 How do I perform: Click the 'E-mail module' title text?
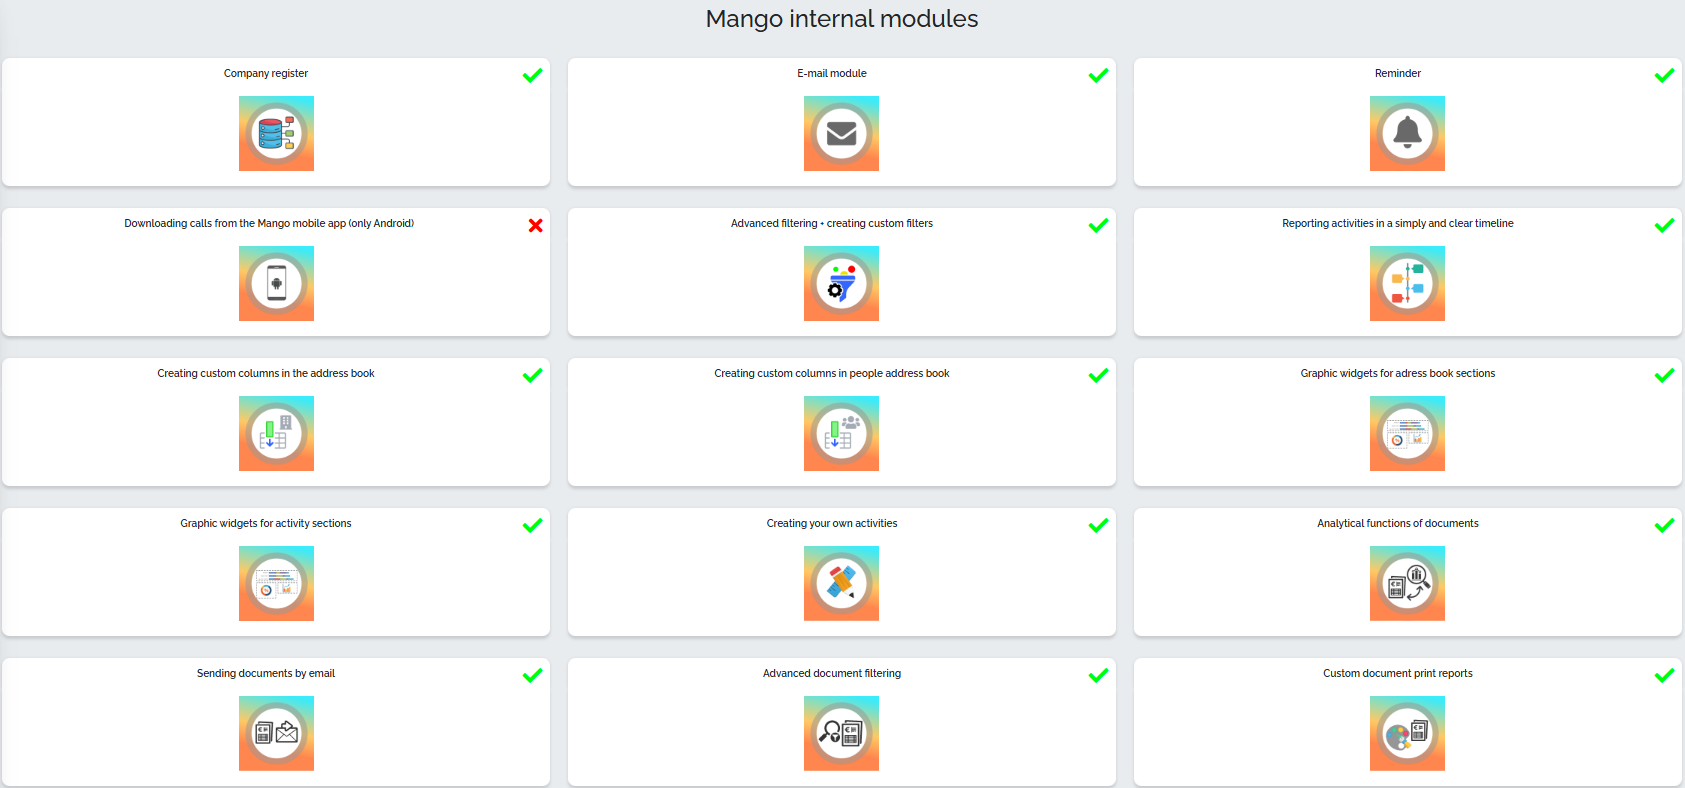(x=832, y=73)
